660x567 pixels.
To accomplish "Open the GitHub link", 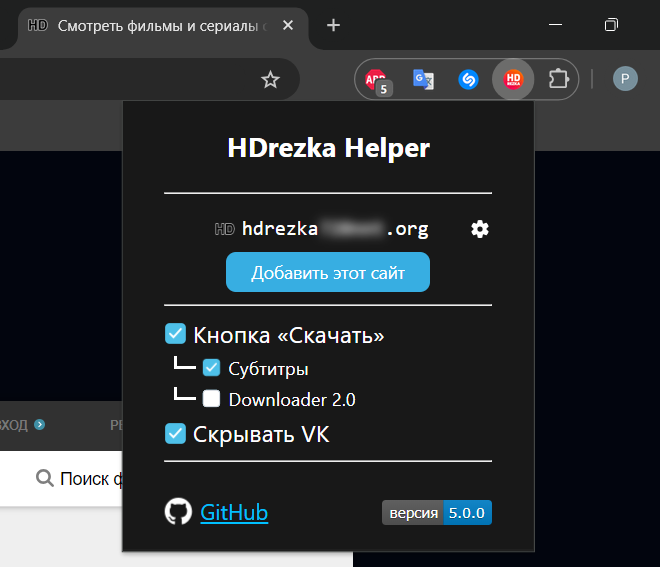I will tap(234, 513).
